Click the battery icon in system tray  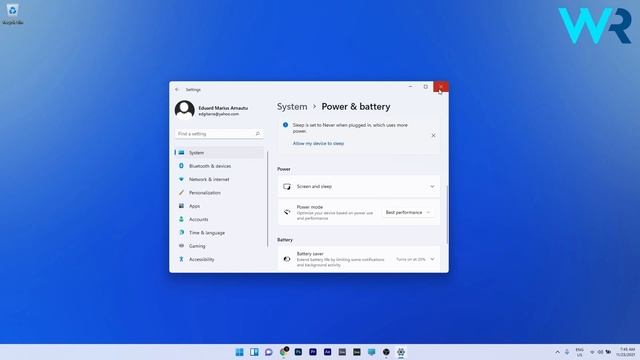point(608,352)
